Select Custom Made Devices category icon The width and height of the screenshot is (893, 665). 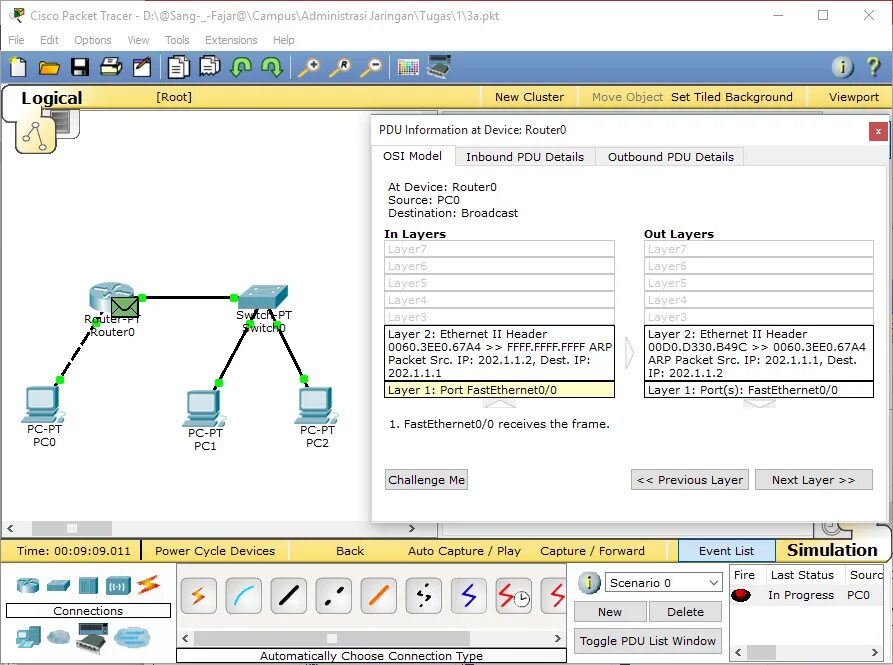tap(92, 638)
